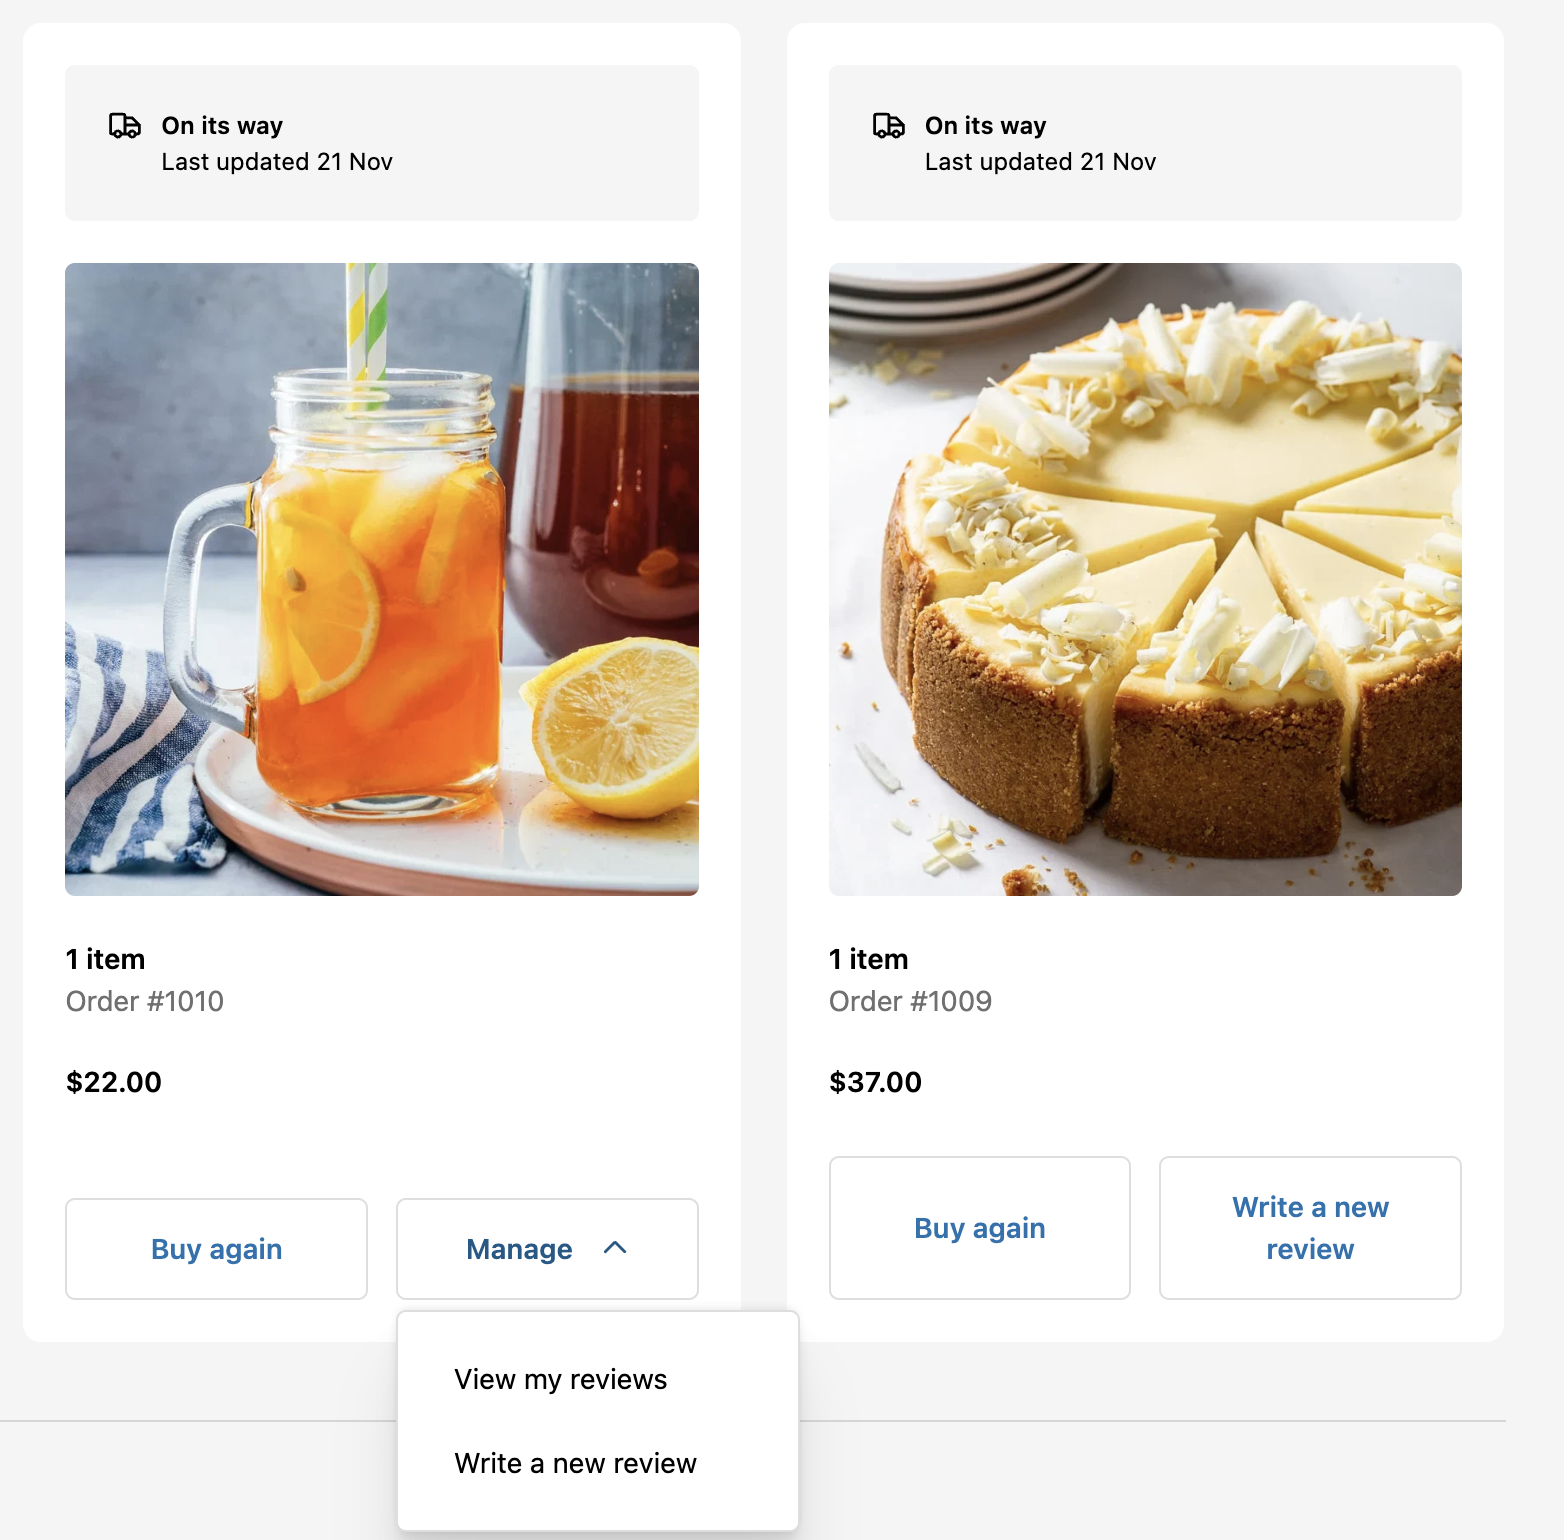Screen dimensions: 1564x1540
Task: Choose "Write a new review" in the dropdown menu
Action: click(575, 1463)
